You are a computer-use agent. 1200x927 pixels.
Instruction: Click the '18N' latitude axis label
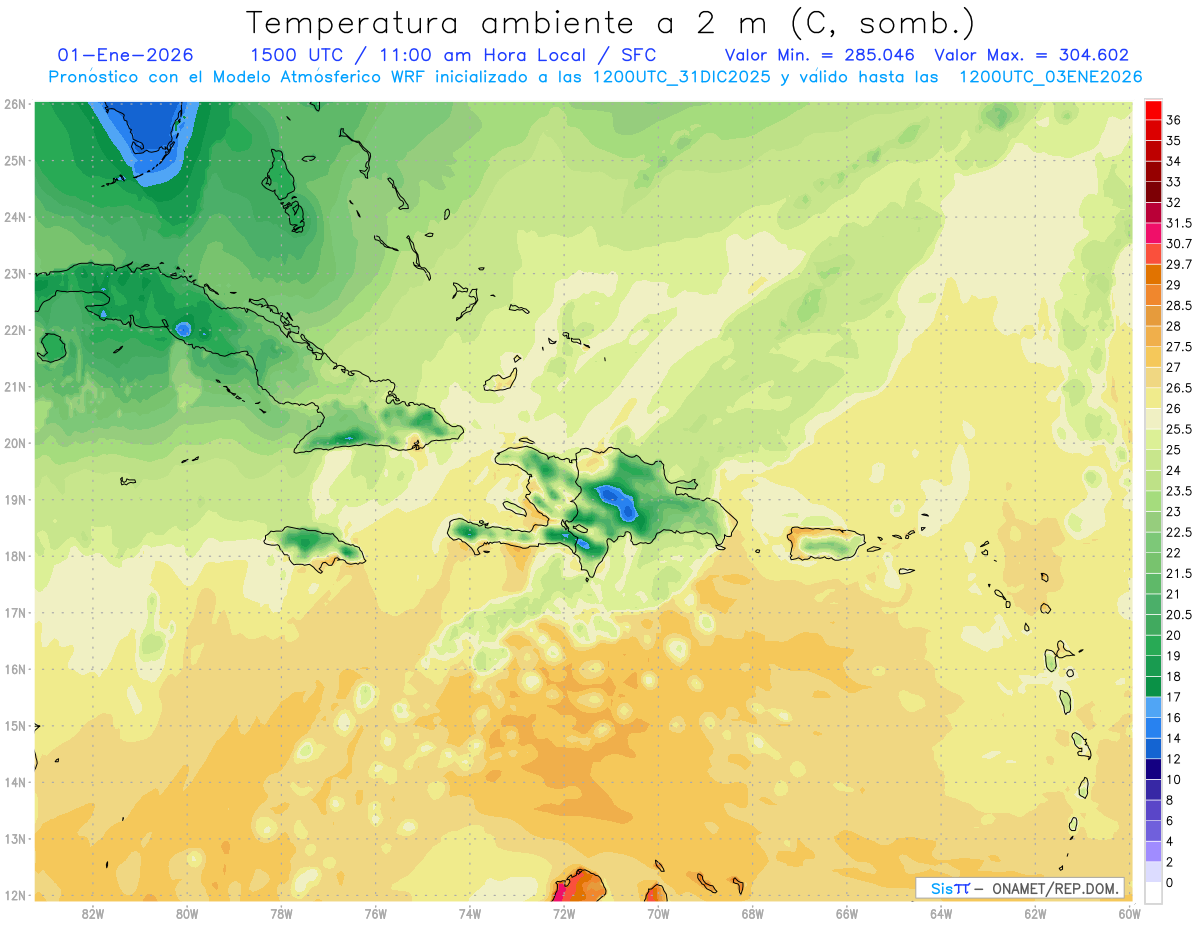click(15, 556)
